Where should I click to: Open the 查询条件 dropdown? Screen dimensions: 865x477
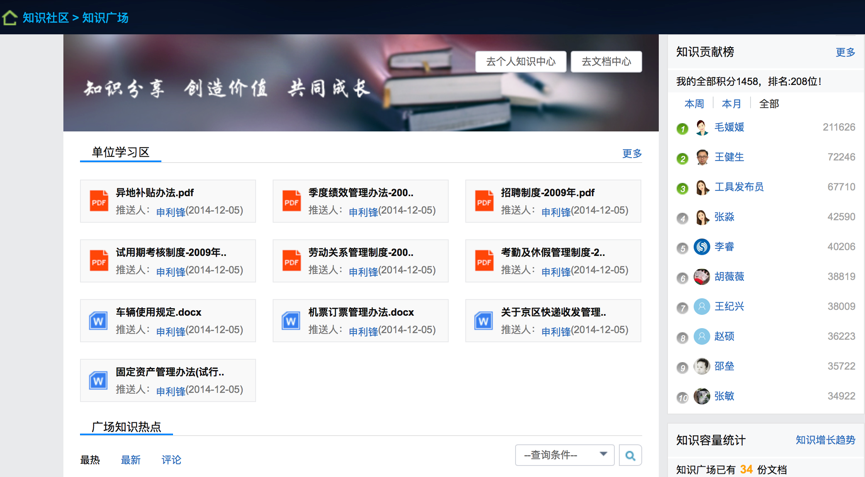click(x=564, y=455)
